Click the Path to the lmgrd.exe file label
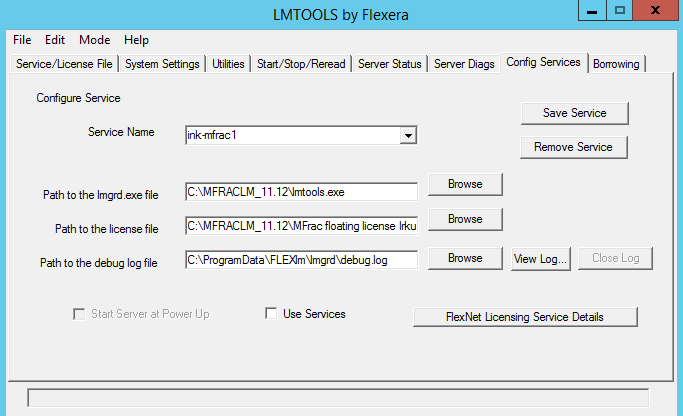The height and width of the screenshot is (416, 683). pos(101,195)
